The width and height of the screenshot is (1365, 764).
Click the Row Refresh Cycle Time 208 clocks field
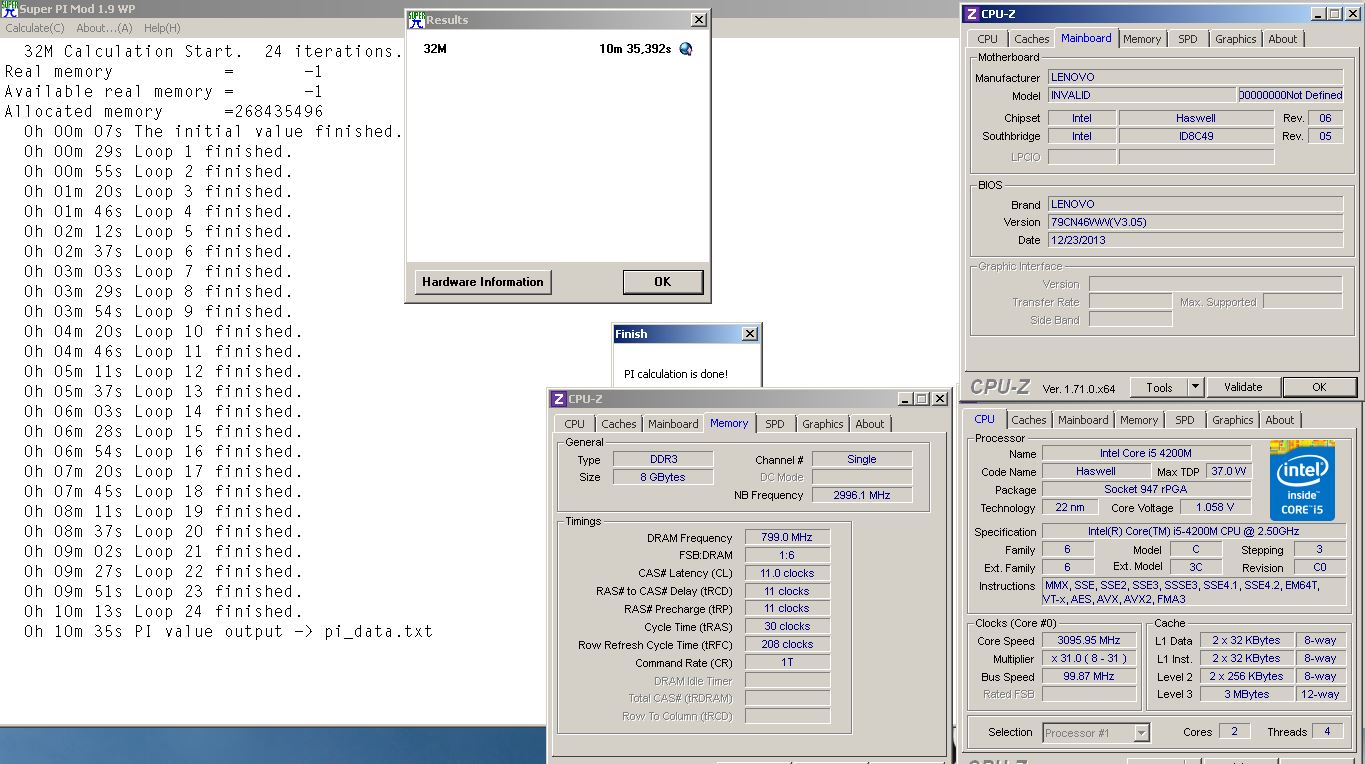788,645
